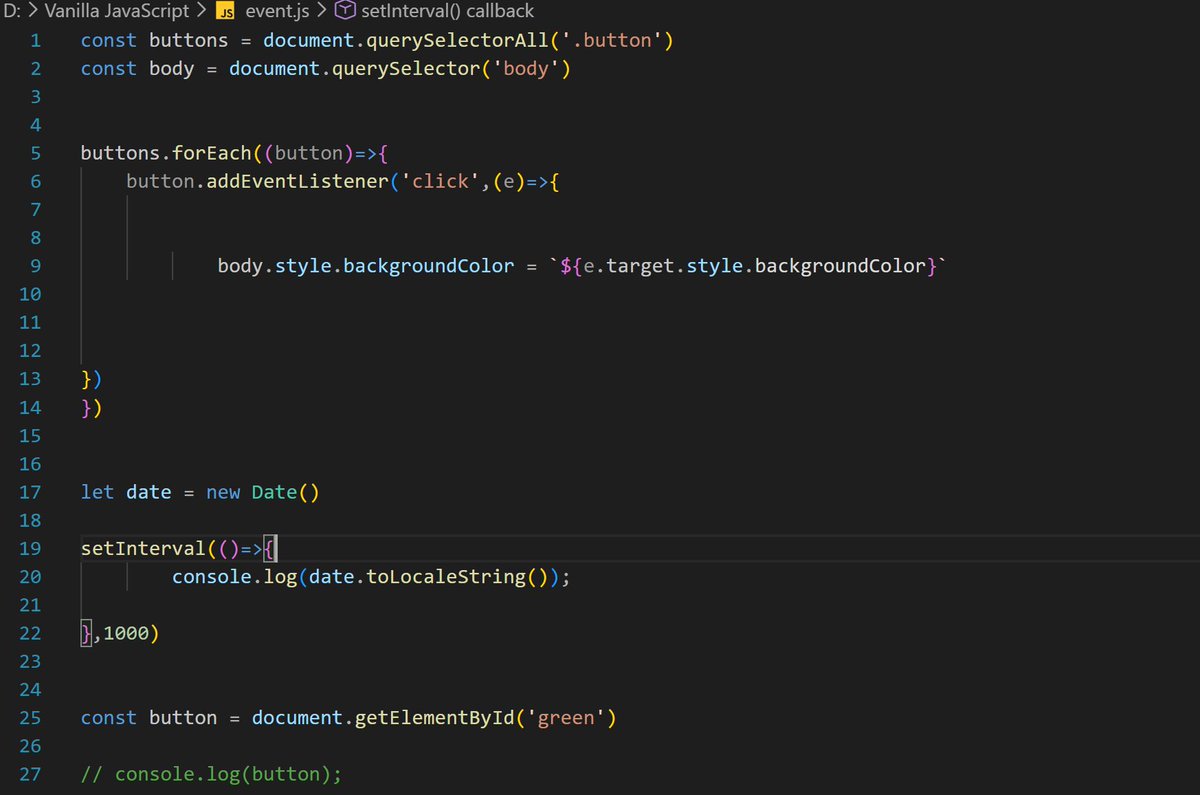Click the 'click' string on line 6

pyautogui.click(x=441, y=182)
